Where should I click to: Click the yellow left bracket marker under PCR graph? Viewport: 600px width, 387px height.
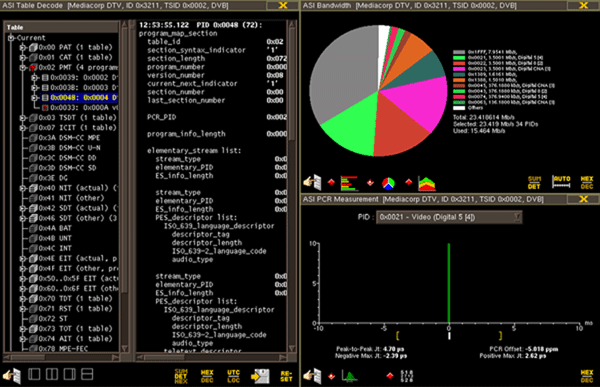(398, 336)
